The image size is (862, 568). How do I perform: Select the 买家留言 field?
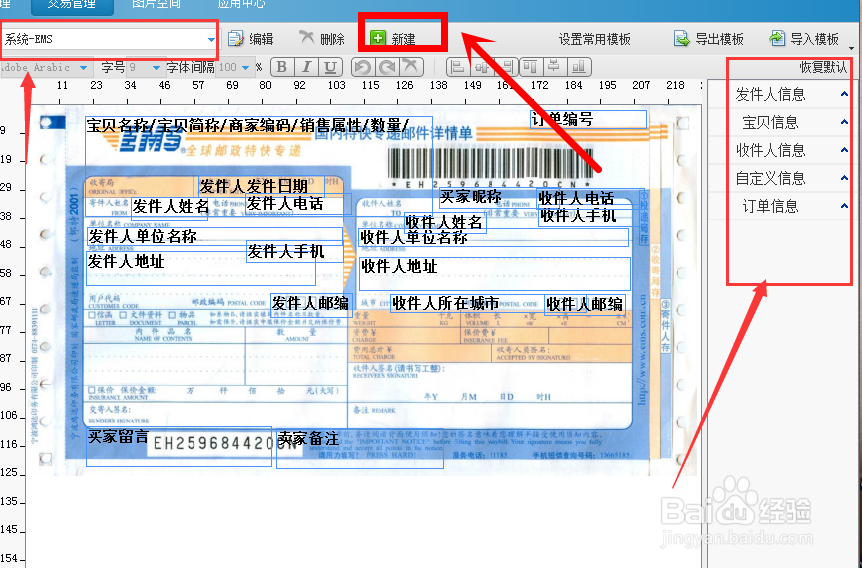tap(179, 446)
